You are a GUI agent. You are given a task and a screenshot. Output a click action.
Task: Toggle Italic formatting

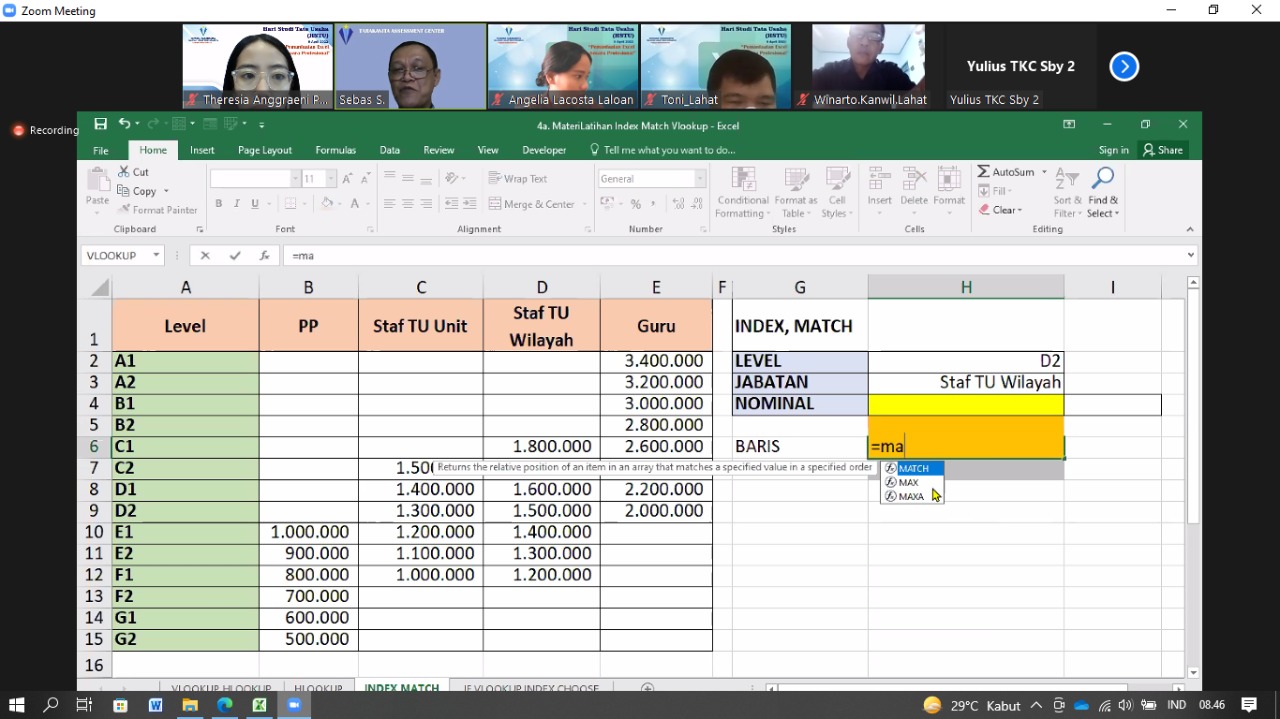[x=237, y=204]
